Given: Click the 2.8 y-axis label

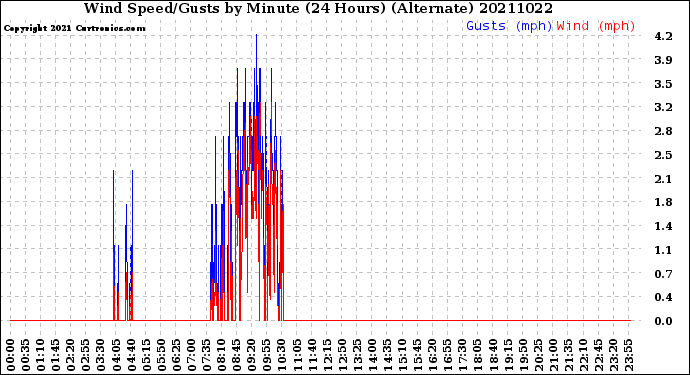Looking at the screenshot, I should pyautogui.click(x=663, y=131).
